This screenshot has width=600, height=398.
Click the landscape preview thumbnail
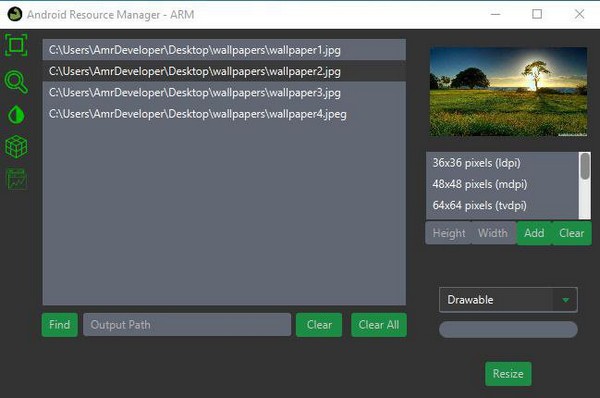pos(509,92)
